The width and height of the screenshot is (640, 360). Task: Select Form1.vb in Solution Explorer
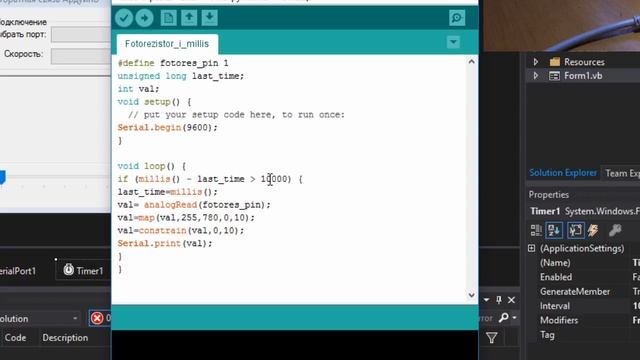click(x=583, y=76)
